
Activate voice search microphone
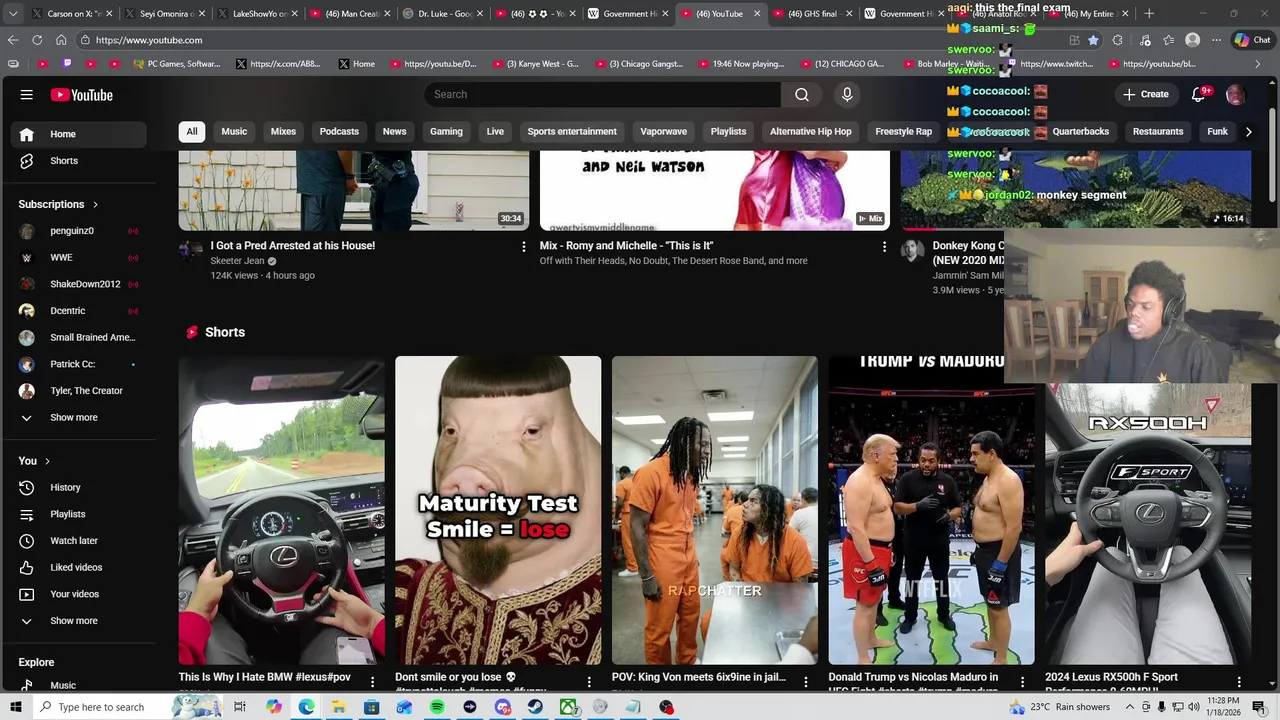pos(847,94)
